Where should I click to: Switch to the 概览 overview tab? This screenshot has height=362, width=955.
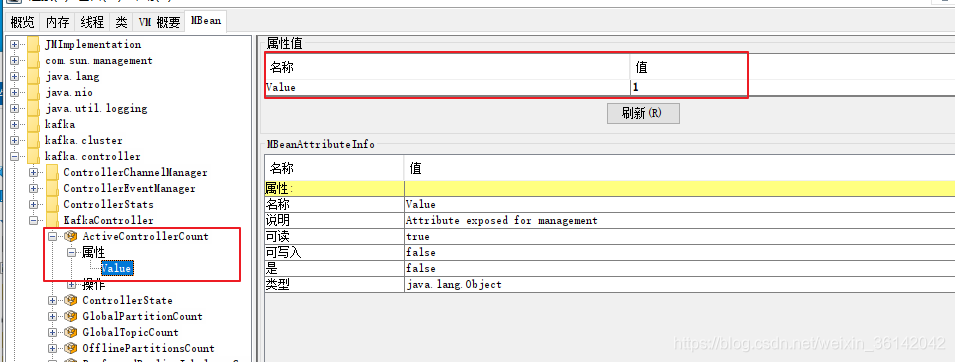coord(23,23)
